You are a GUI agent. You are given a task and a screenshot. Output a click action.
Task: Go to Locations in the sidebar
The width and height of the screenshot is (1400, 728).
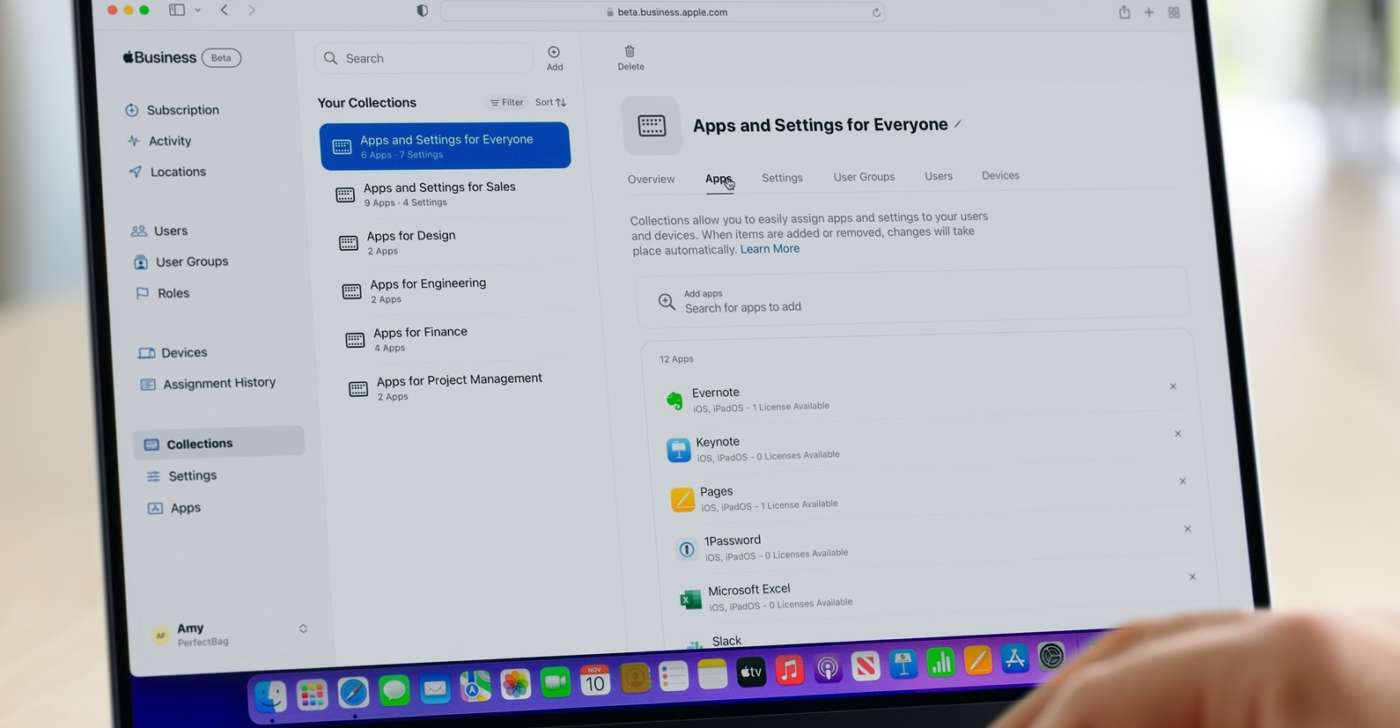pyautogui.click(x=167, y=172)
